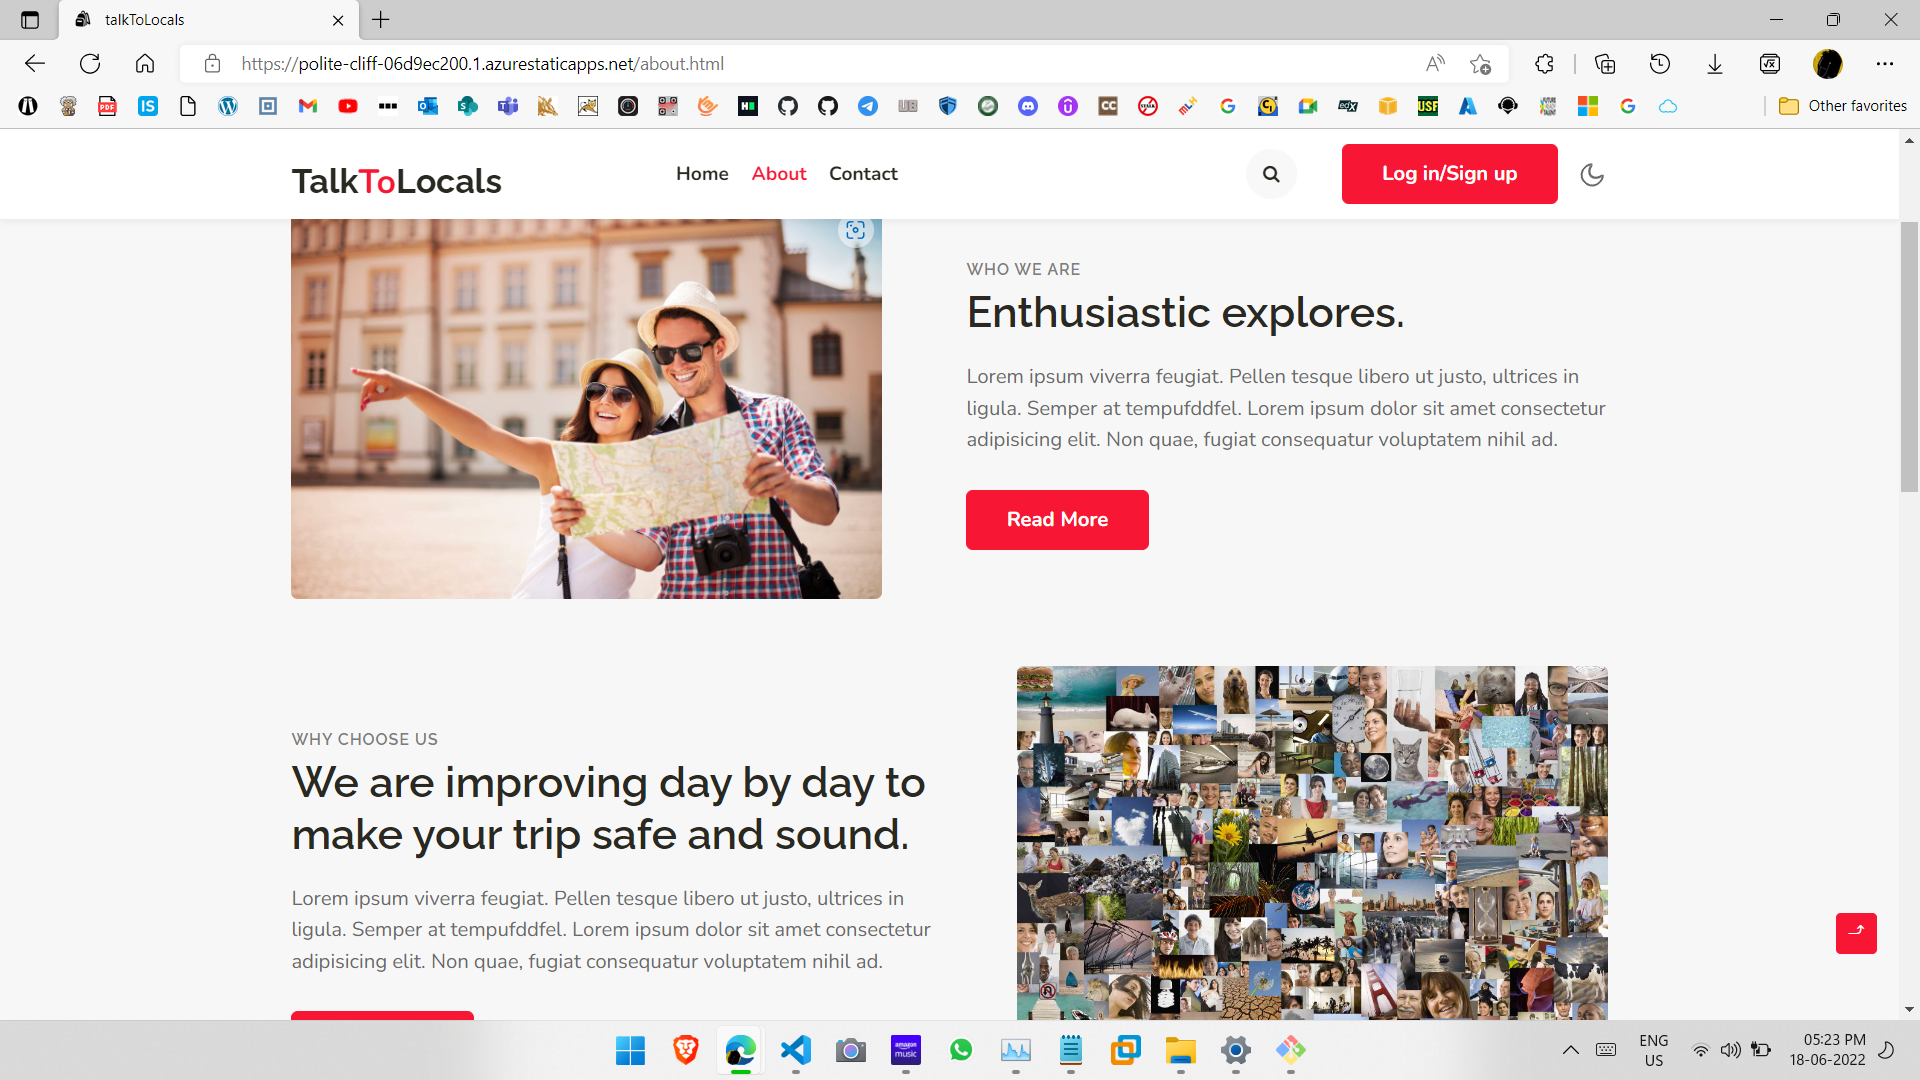Open the Settings and more ellipsis menu
This screenshot has height=1080, width=1920.
(x=1885, y=64)
